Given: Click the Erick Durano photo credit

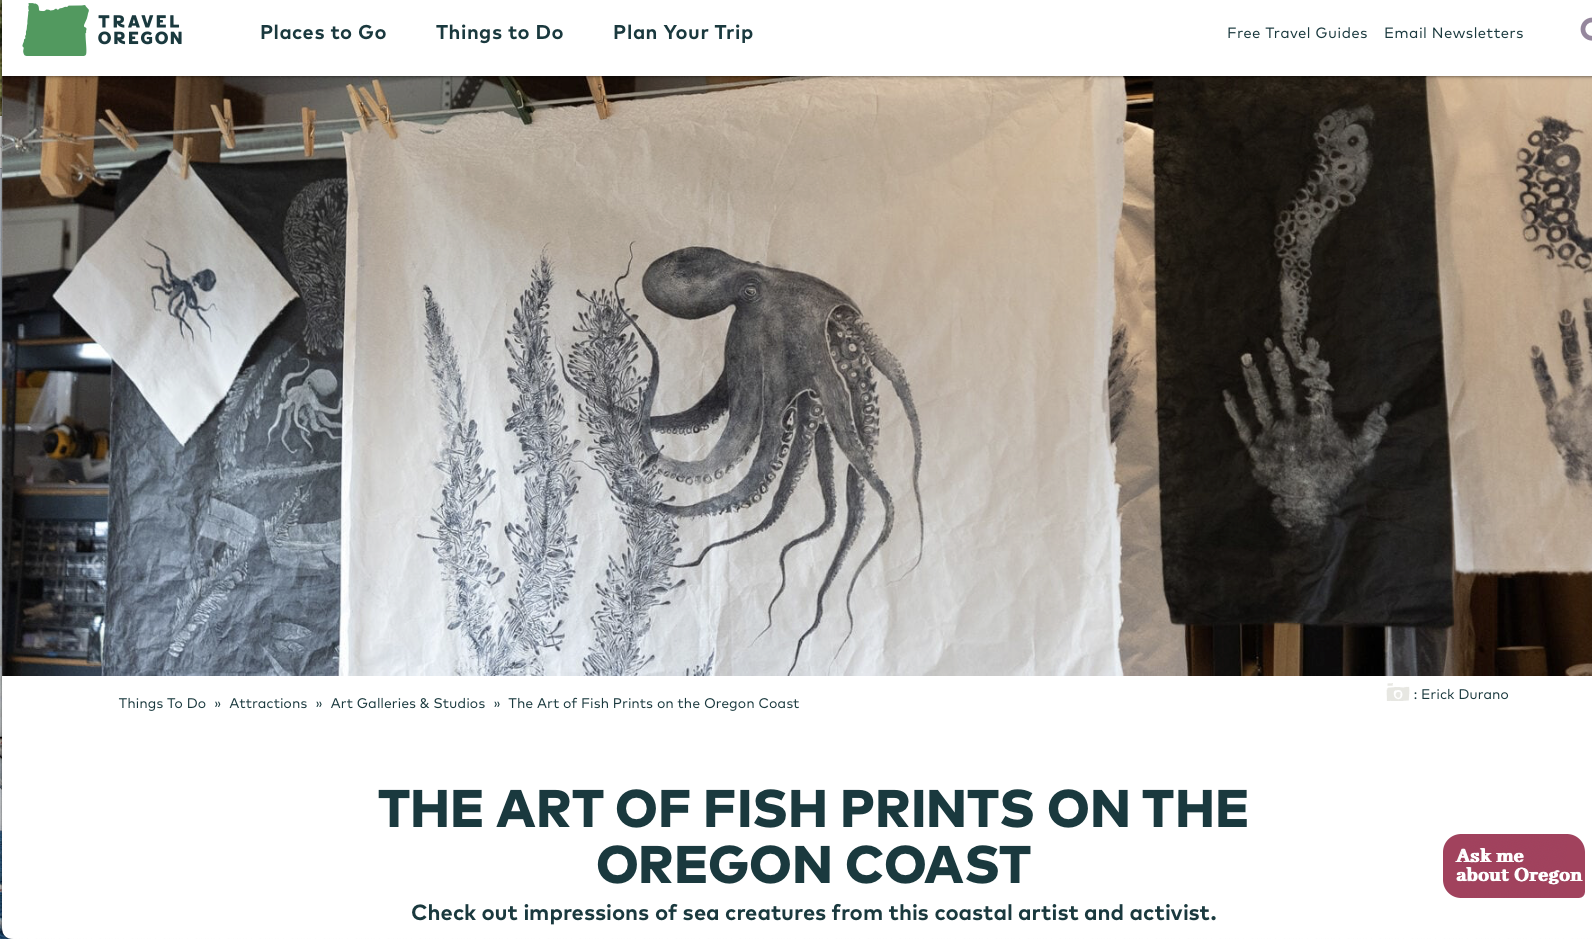Looking at the screenshot, I should click(1464, 694).
